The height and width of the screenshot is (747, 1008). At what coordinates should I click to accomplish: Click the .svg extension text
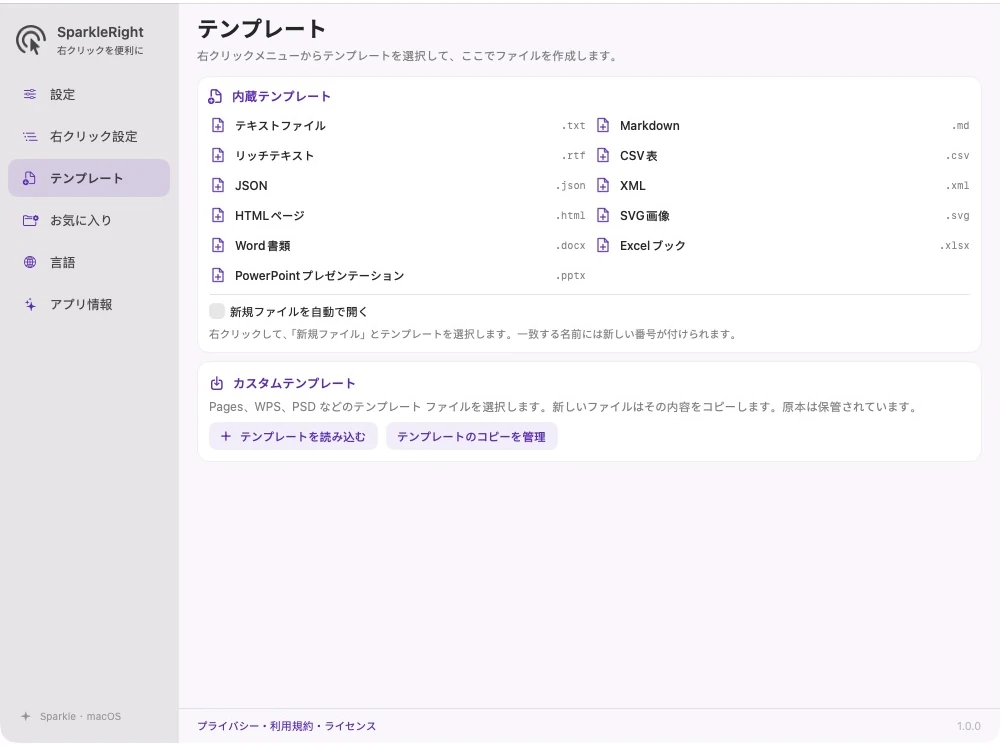(x=957, y=216)
